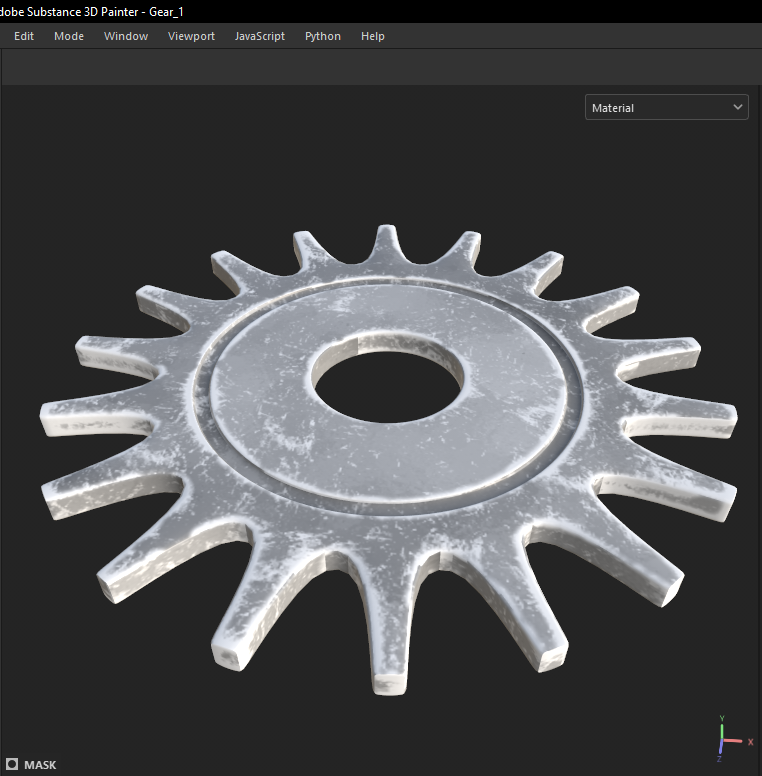Click the Material dropdown chevron arrow
Screen dimensions: 762x776
click(737, 107)
